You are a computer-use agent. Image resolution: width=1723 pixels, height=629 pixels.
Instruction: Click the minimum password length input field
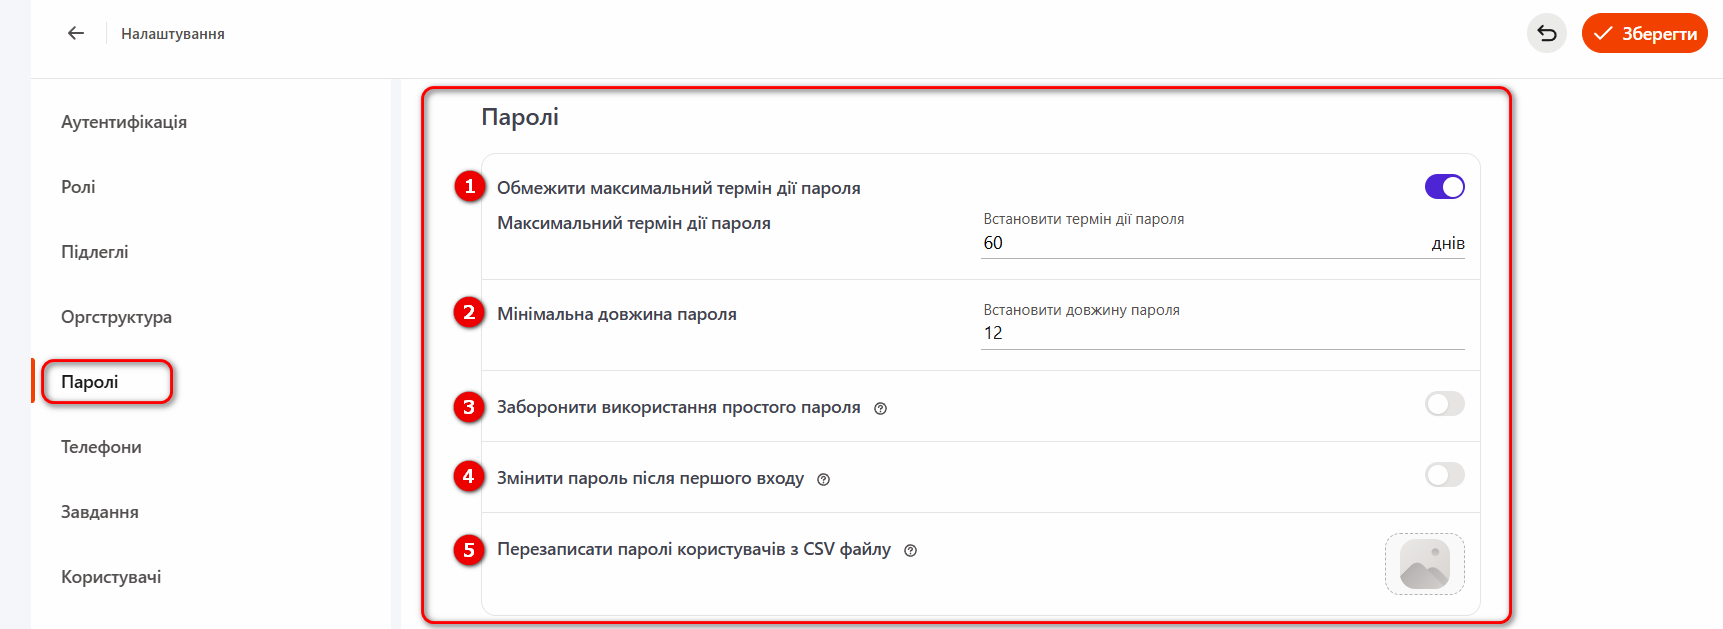coord(1220,333)
